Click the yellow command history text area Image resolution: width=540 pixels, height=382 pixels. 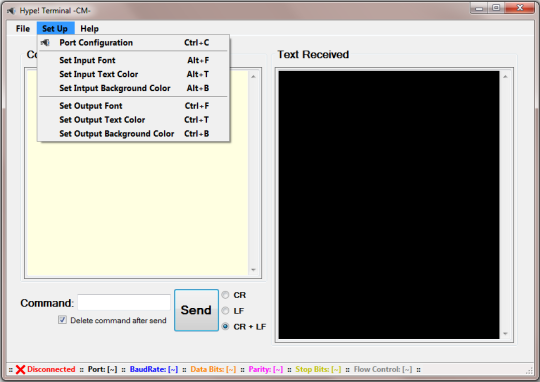(138, 207)
